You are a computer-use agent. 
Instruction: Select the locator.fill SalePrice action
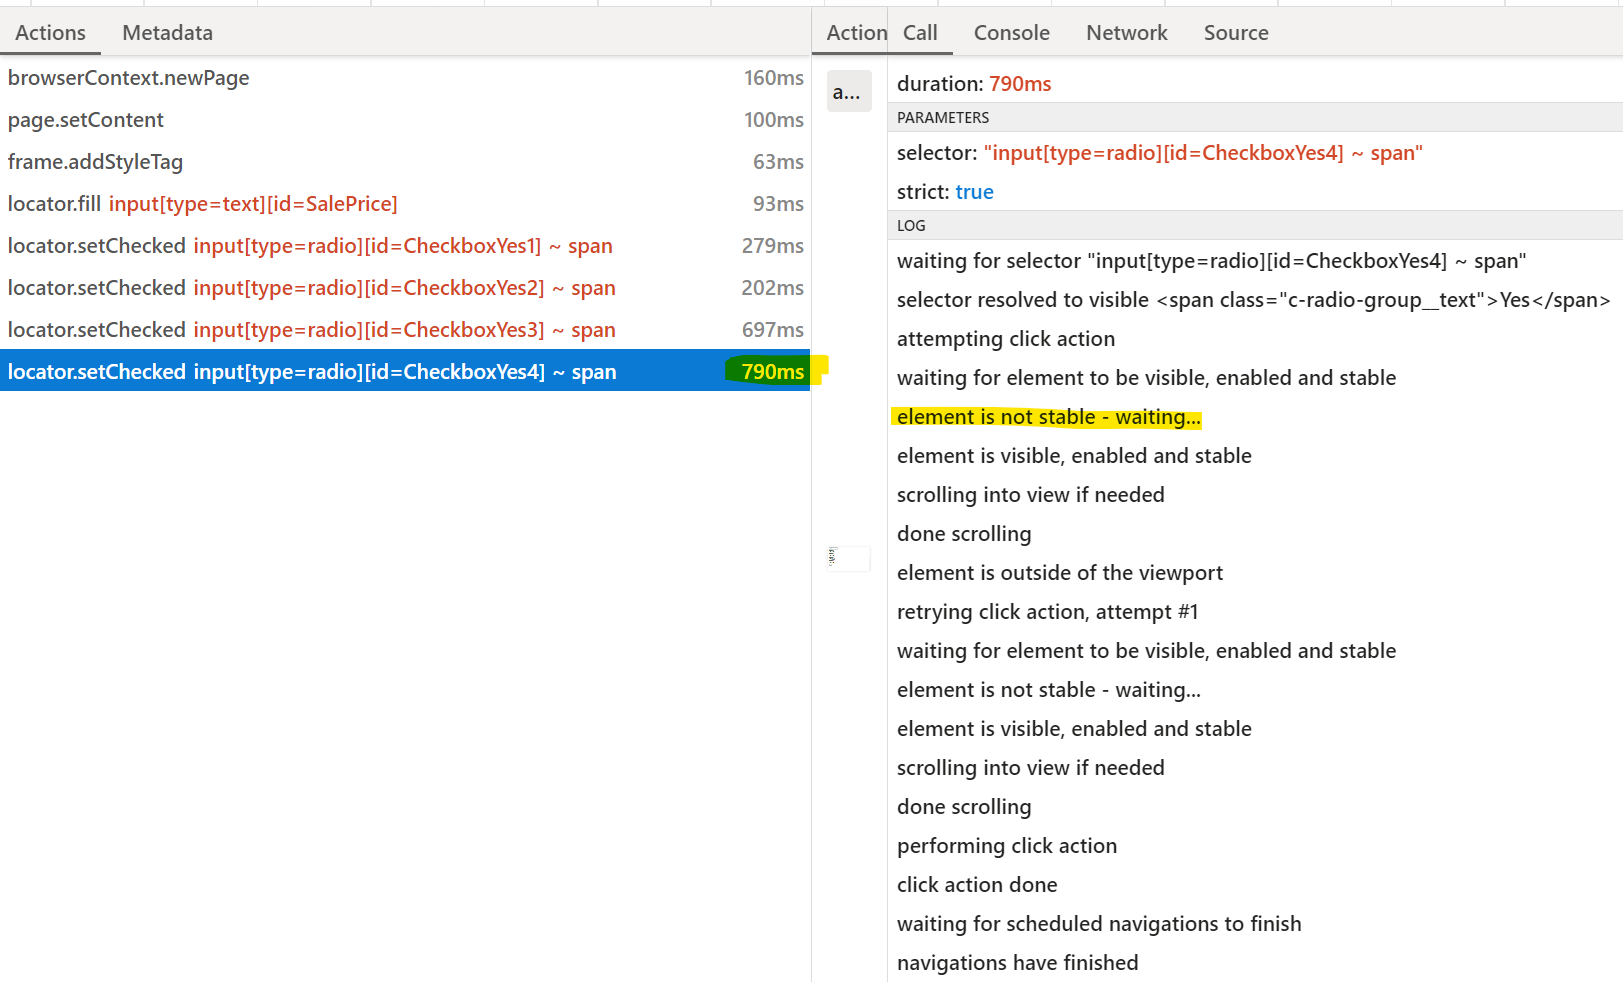(202, 203)
